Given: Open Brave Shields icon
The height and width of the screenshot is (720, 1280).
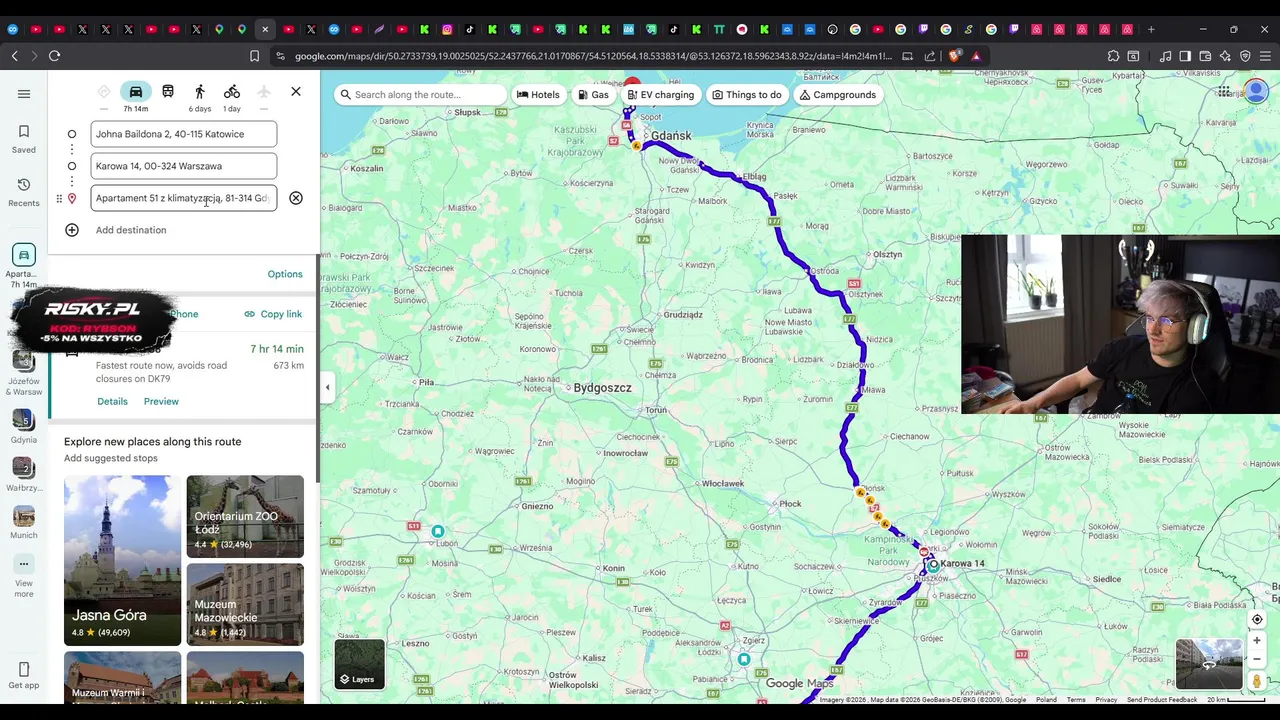Looking at the screenshot, I should [954, 56].
